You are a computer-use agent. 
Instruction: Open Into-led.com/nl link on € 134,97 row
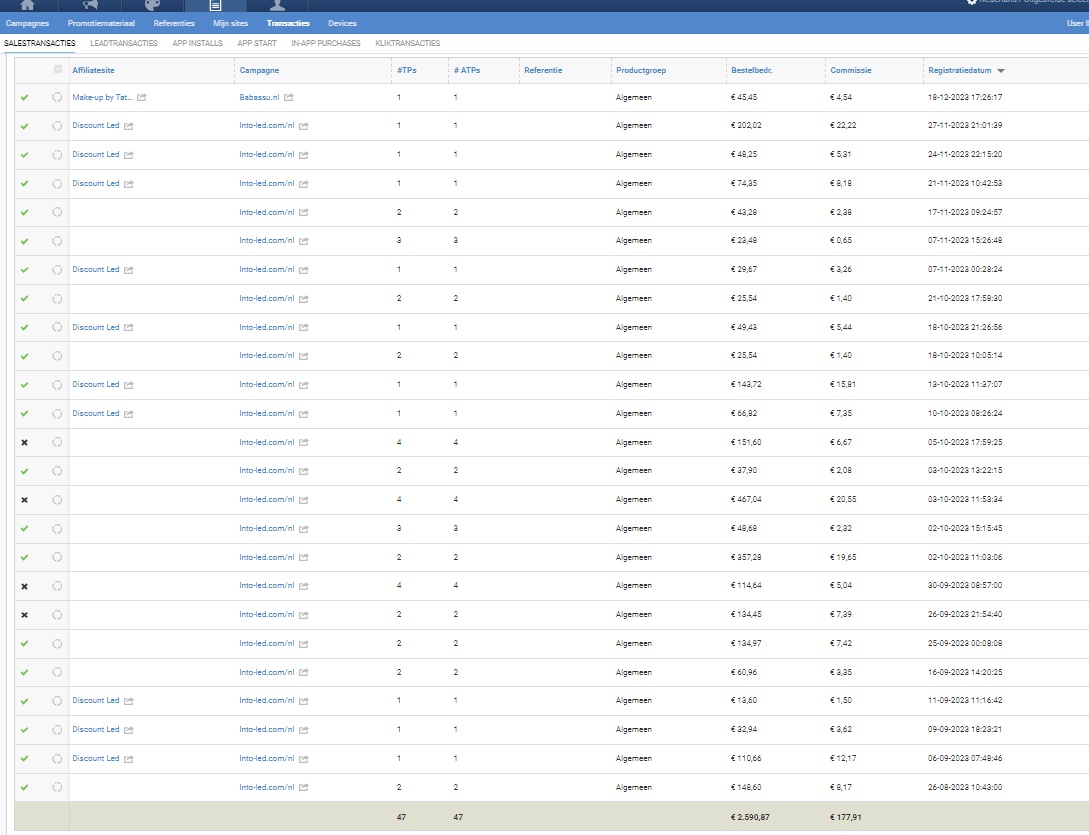pyautogui.click(x=267, y=643)
